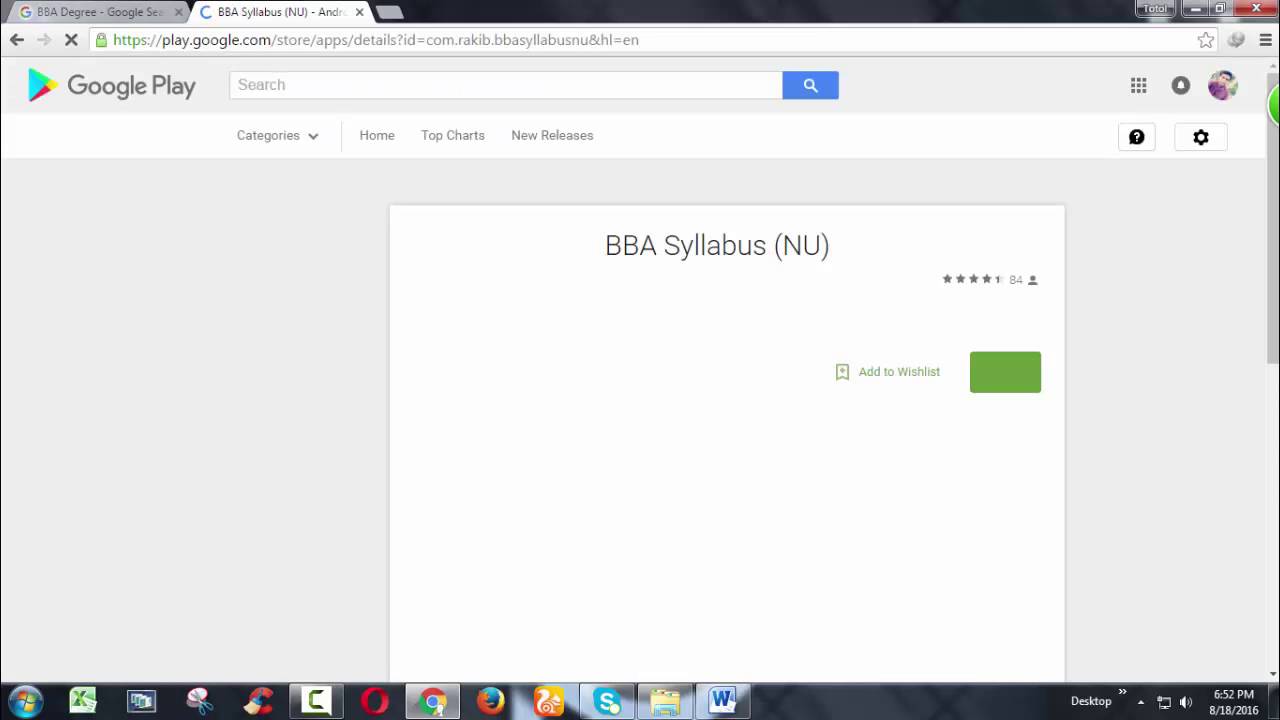Screen dimensions: 1280x720
Task: Open Skype from the taskbar
Action: [x=607, y=701]
